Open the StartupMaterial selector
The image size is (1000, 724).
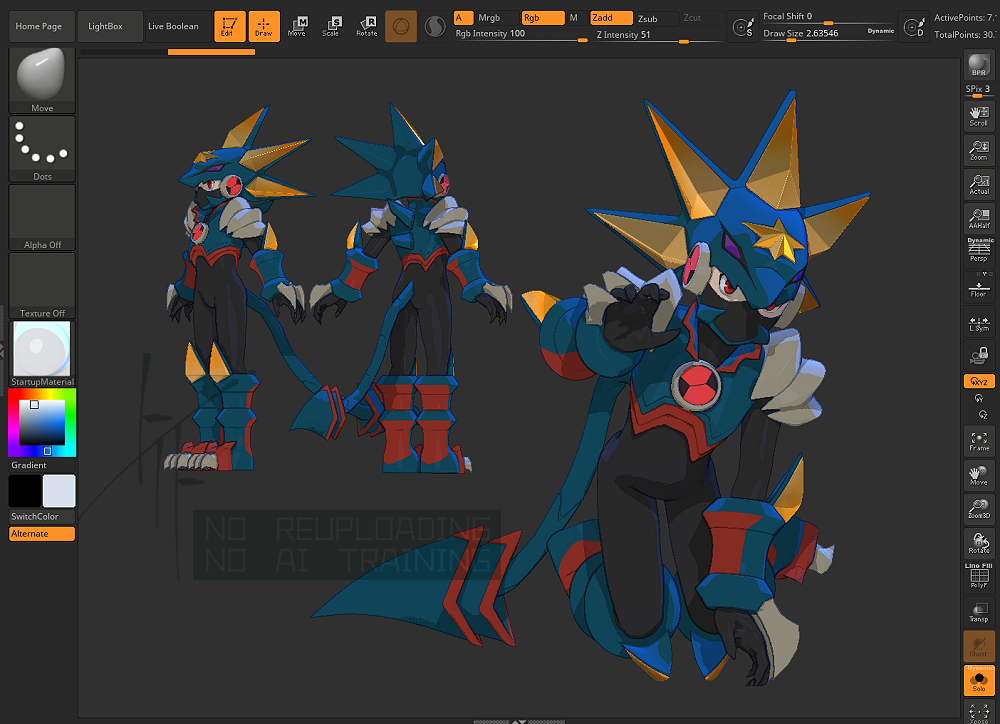pos(42,354)
